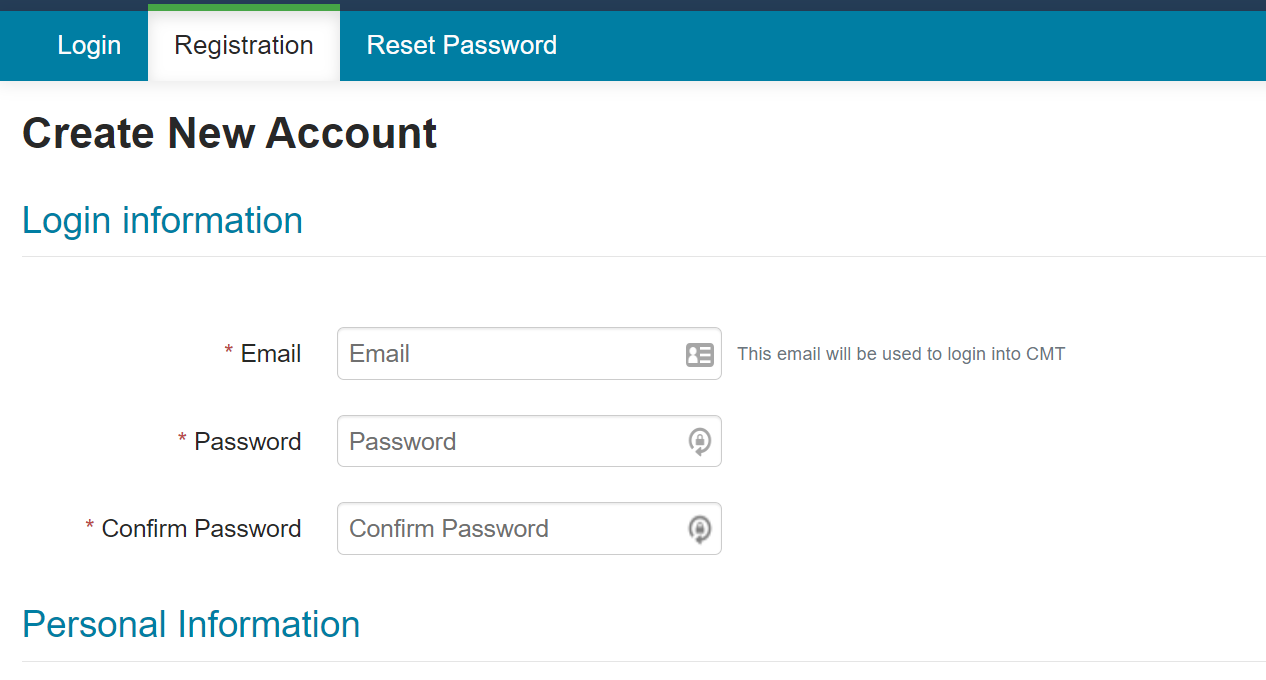Open the Reset Password tab
The height and width of the screenshot is (680, 1266).
(462, 46)
